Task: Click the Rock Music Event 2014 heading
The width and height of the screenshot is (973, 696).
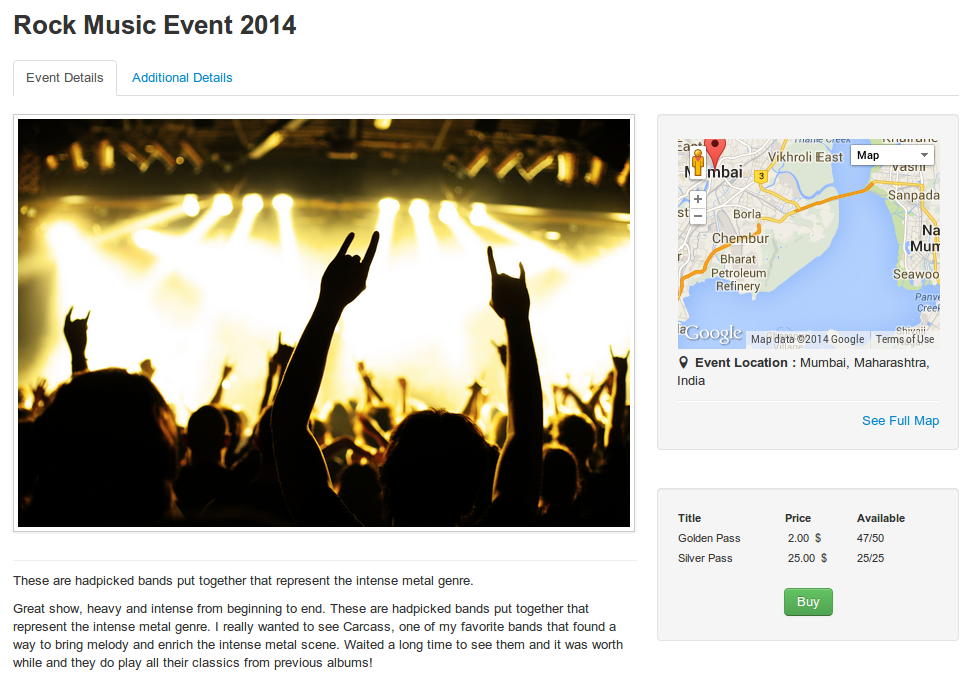Action: pyautogui.click(x=155, y=25)
